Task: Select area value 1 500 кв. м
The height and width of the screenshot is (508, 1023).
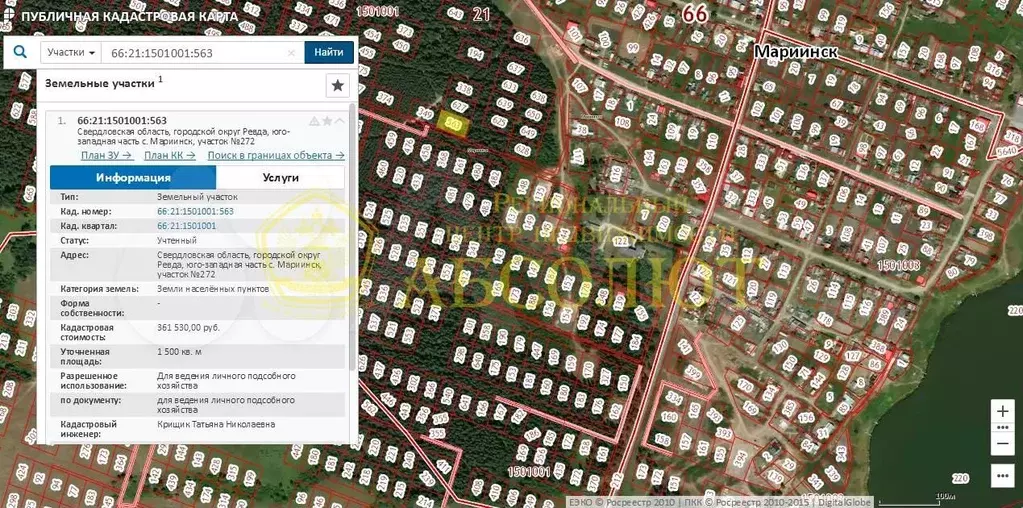Action: (179, 351)
